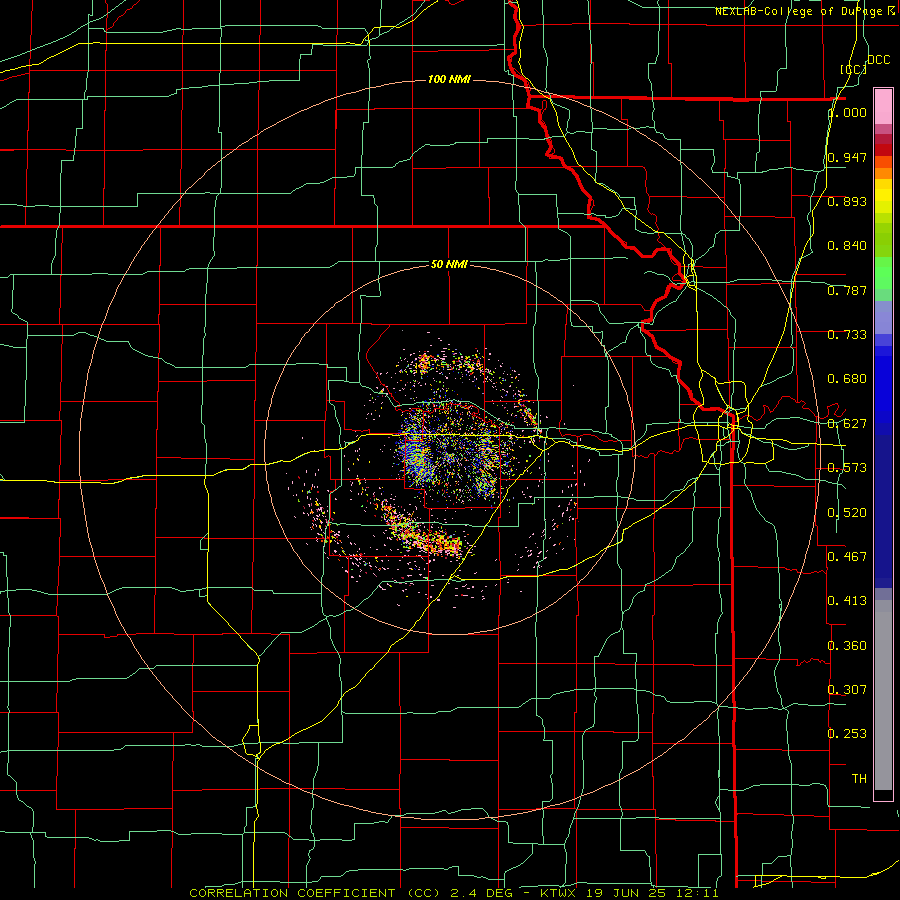Click the "(CC)" legend unit label
Screen dimensions: 900x900
pos(854,69)
